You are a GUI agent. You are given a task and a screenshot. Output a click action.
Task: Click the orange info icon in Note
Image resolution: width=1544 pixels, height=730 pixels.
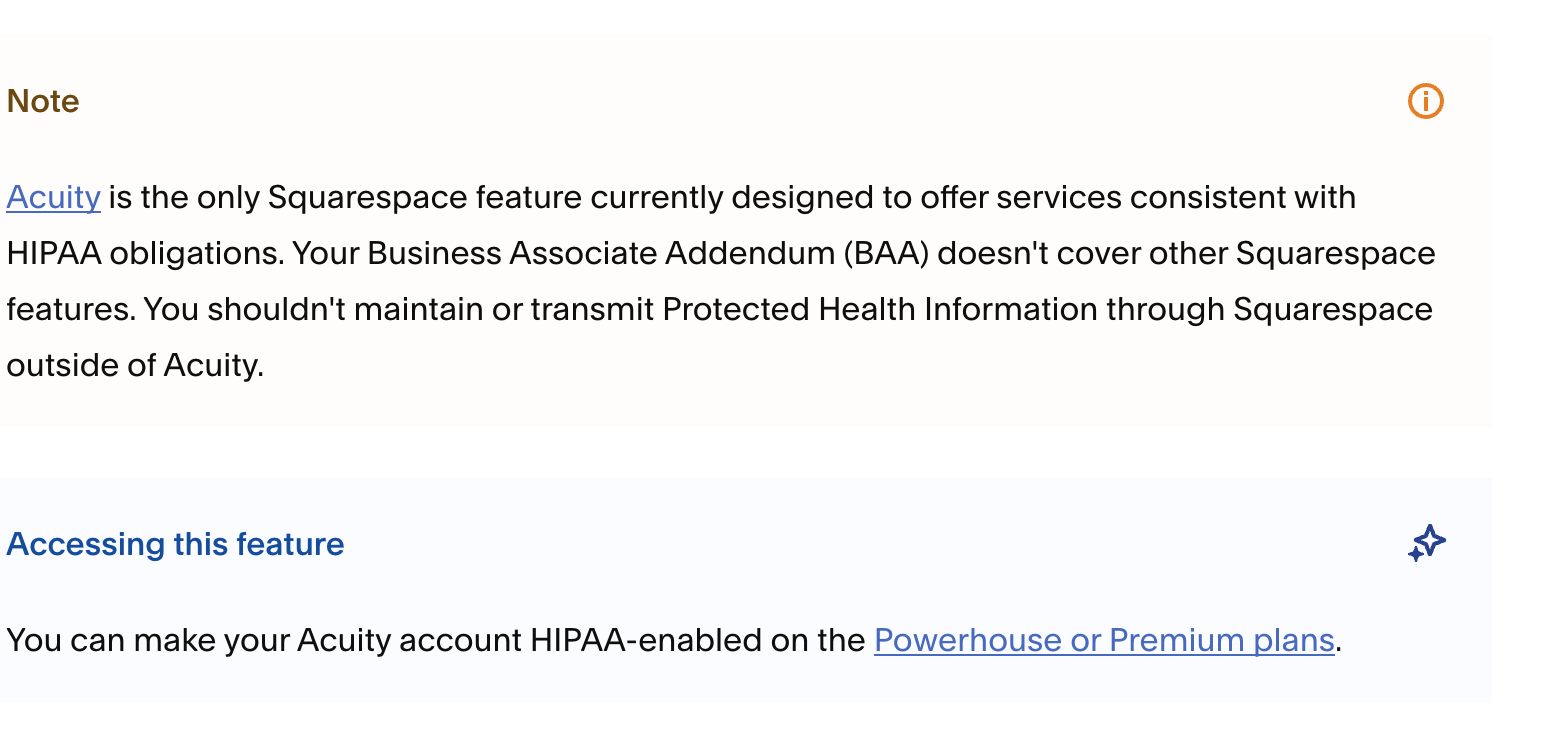pyautogui.click(x=1425, y=101)
